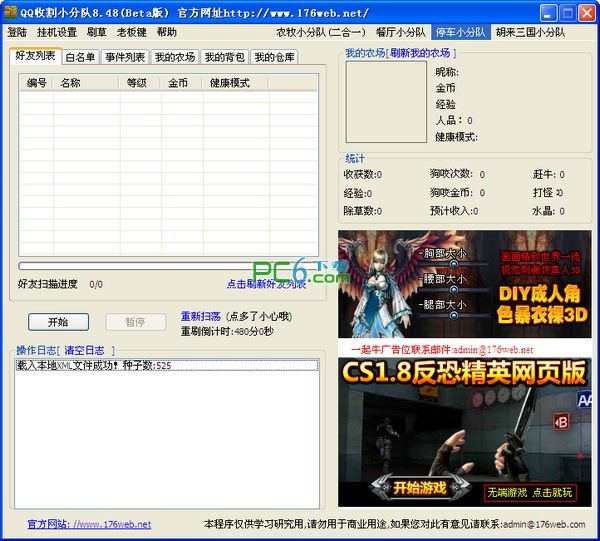Viewport: 600px width, 541px height.
Task: Click the DIY成人角色 3D game ad banner
Action: point(465,284)
